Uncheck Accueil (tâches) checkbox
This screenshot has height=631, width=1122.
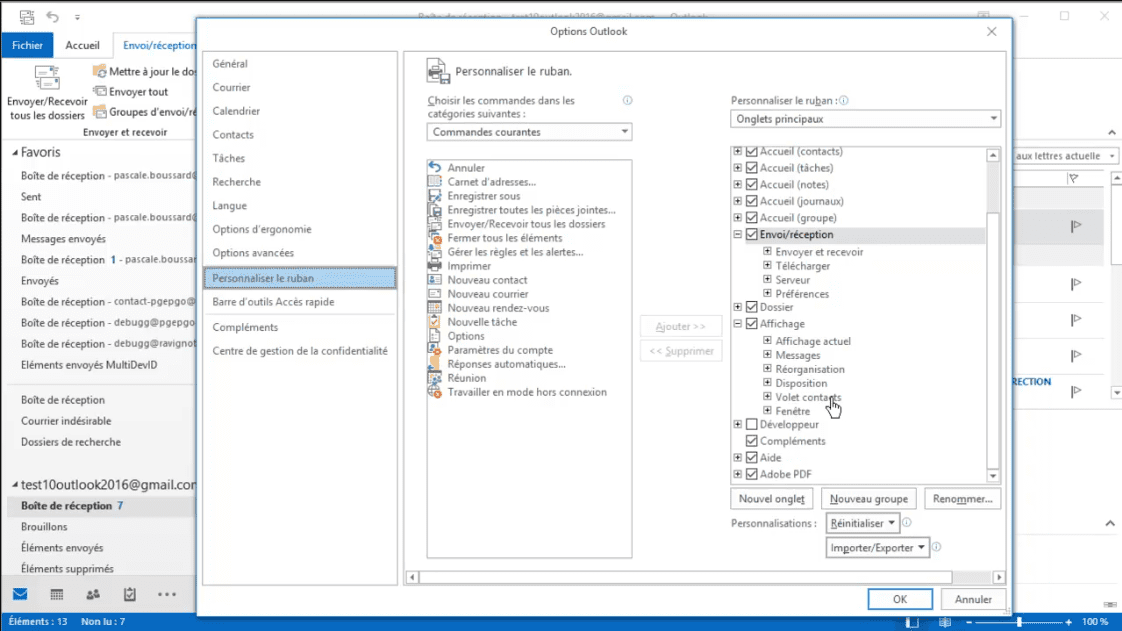click(751, 167)
